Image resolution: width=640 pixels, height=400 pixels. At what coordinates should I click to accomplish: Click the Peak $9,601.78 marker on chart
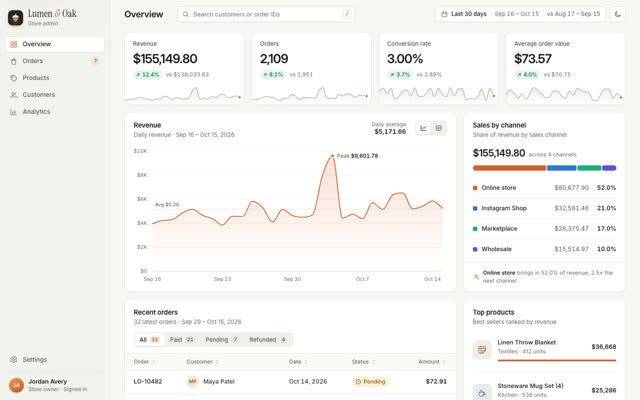[x=333, y=156]
